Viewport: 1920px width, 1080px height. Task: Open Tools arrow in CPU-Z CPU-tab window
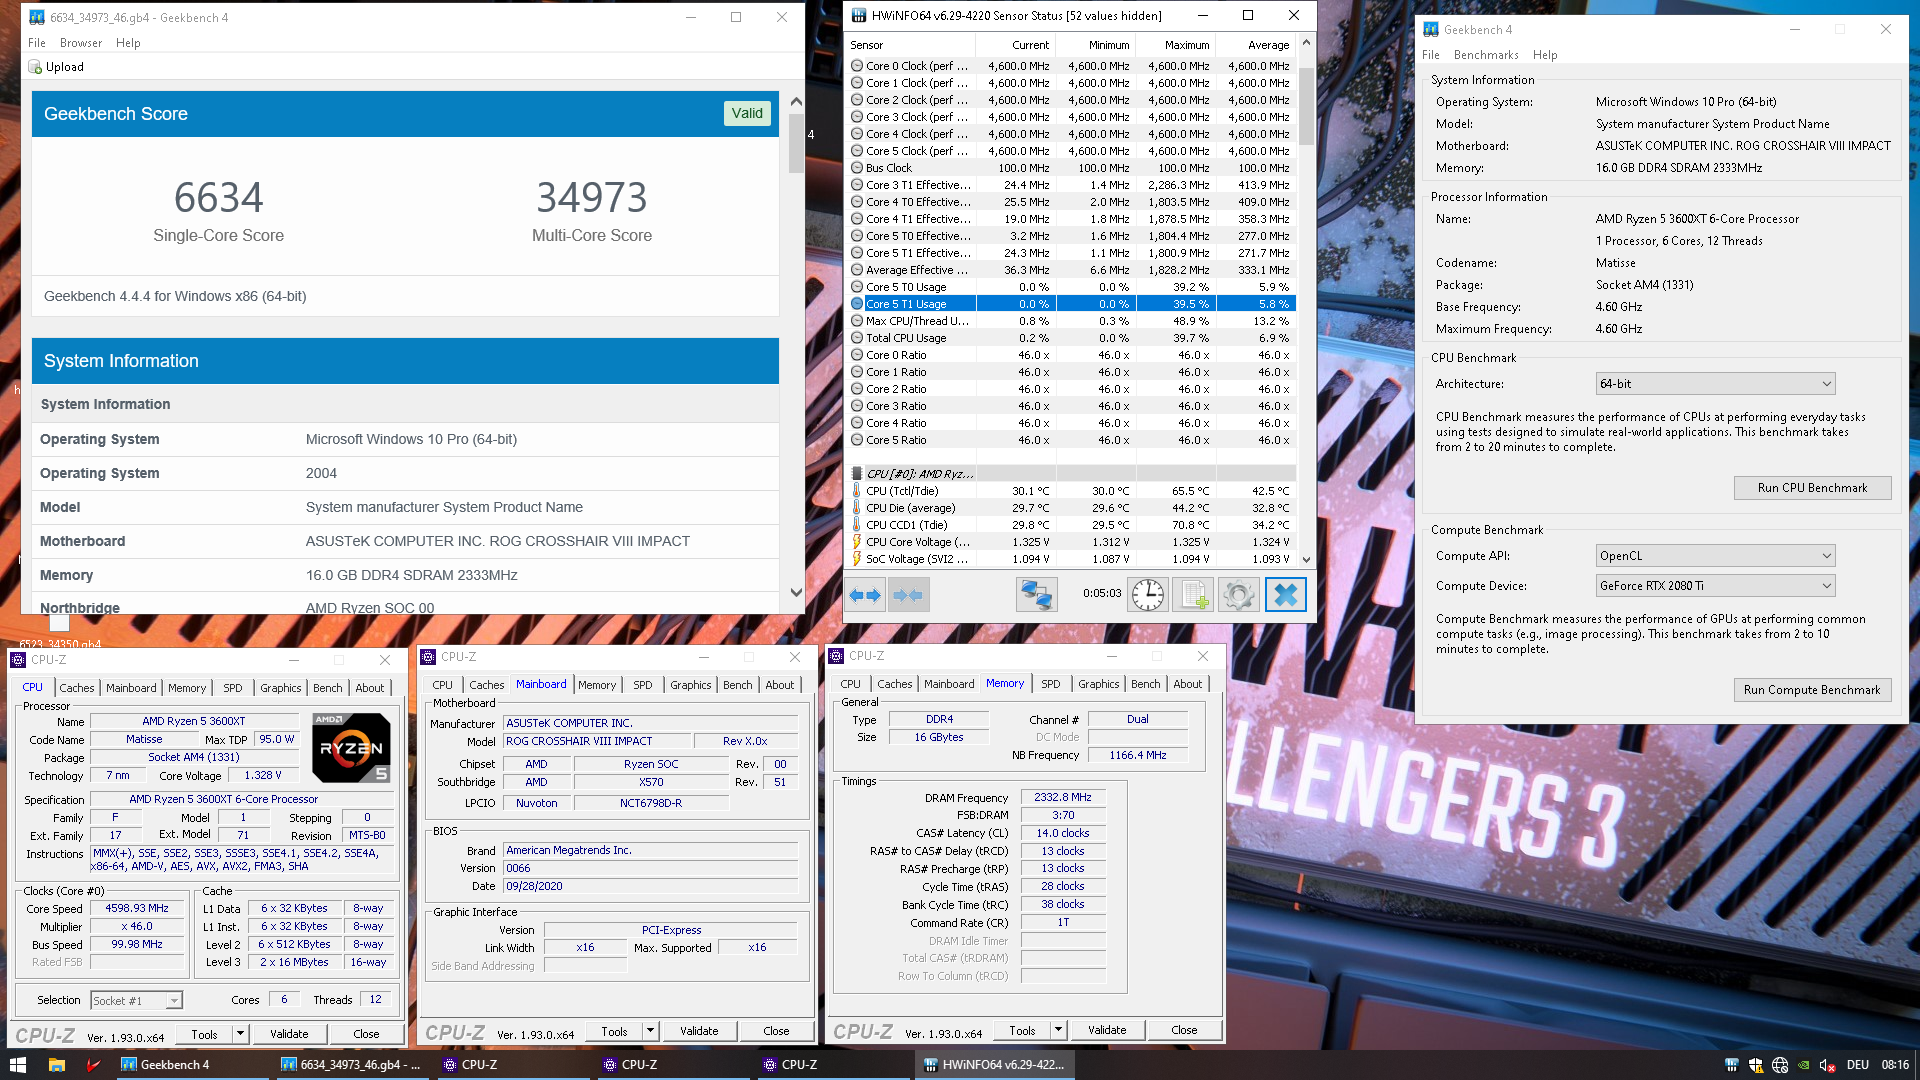tap(240, 1034)
